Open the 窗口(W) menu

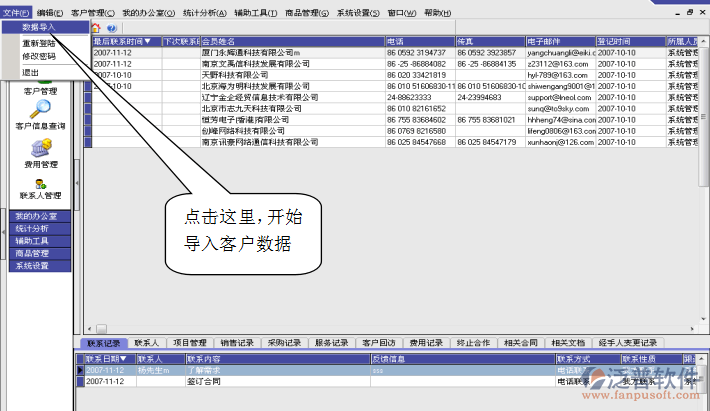pos(402,13)
